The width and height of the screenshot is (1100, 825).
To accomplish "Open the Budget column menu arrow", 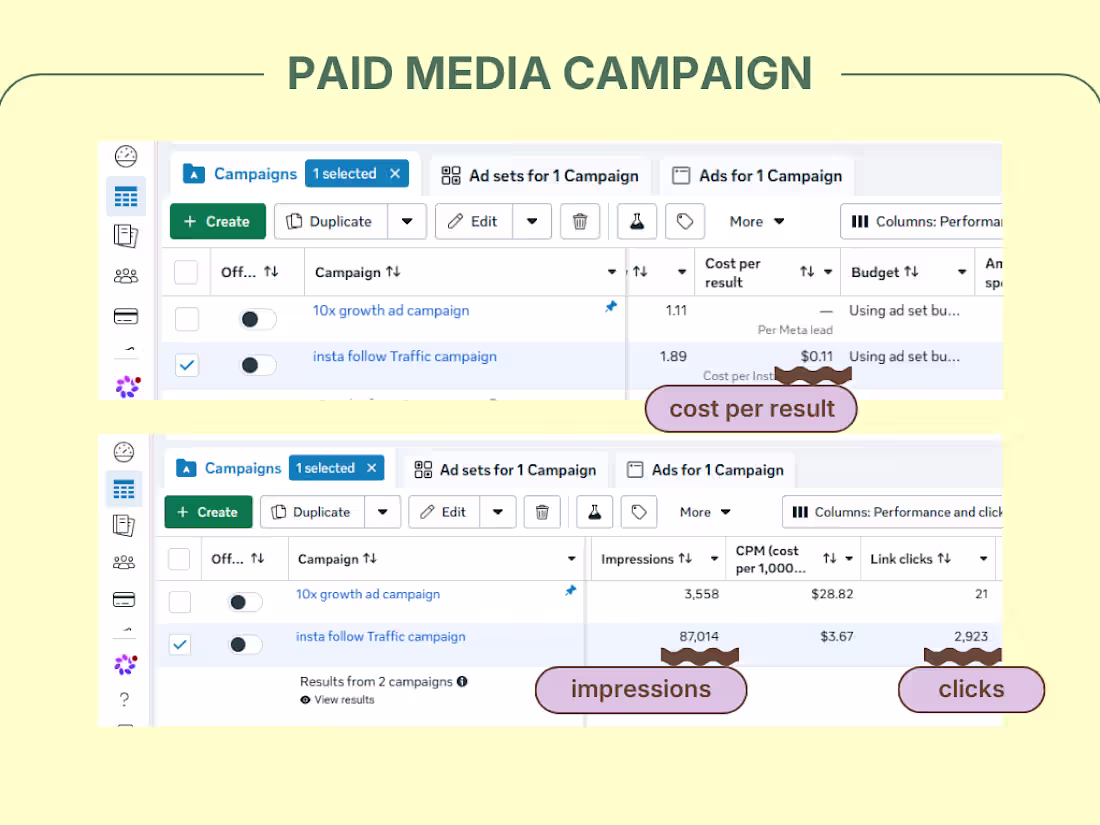I will click(x=962, y=271).
